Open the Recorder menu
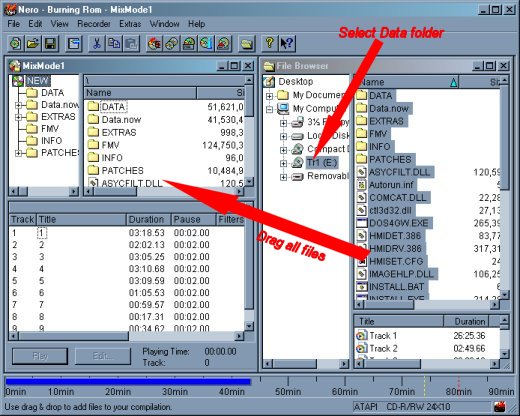This screenshot has width=520, height=416. (x=94, y=24)
